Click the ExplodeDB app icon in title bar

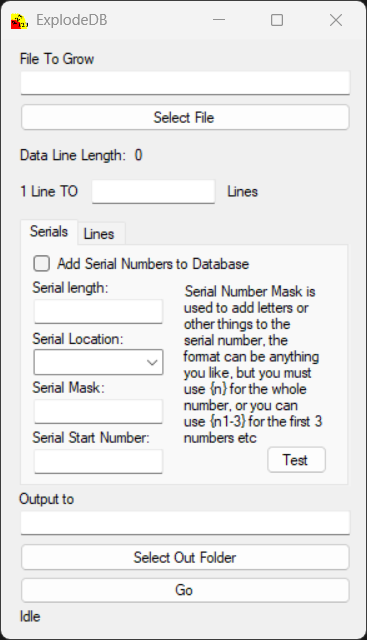(x=19, y=21)
